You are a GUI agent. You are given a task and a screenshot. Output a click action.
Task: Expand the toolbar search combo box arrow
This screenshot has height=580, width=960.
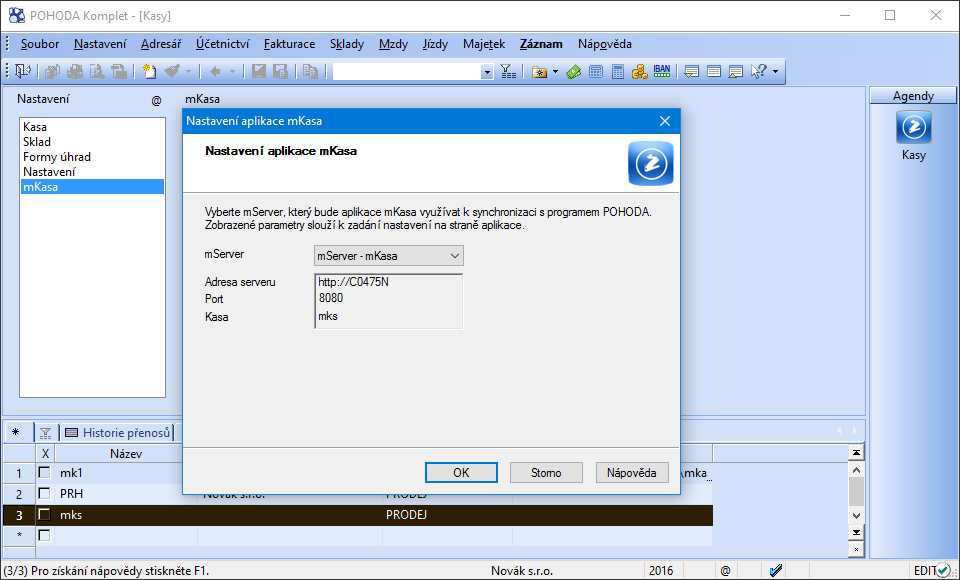tap(487, 72)
